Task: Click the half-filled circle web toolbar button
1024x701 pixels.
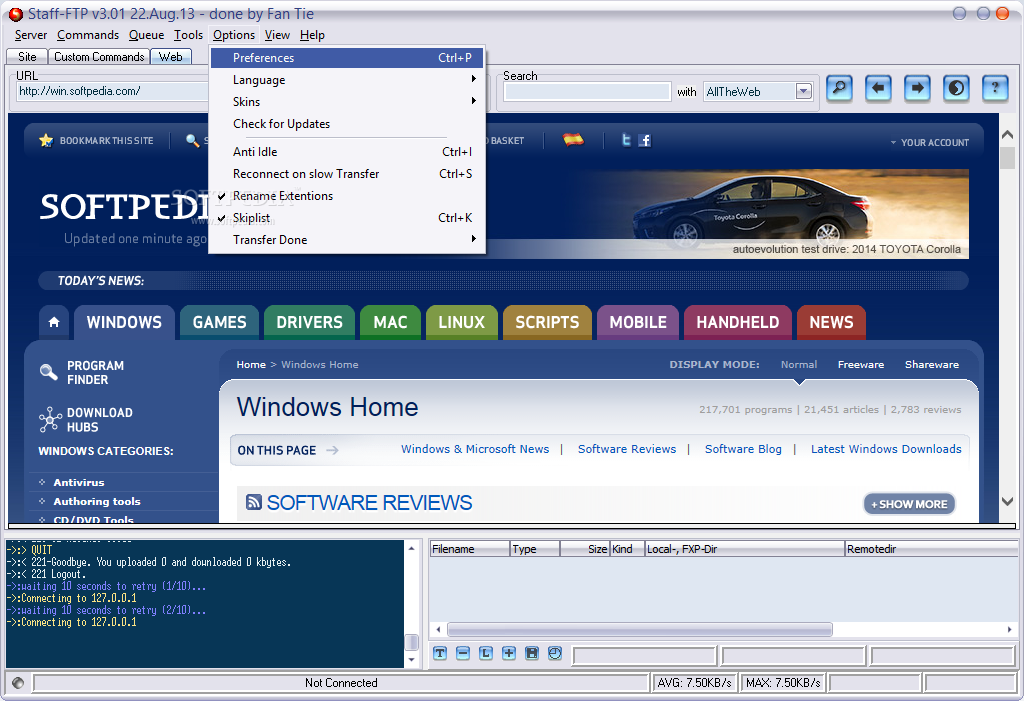Action: point(956,88)
